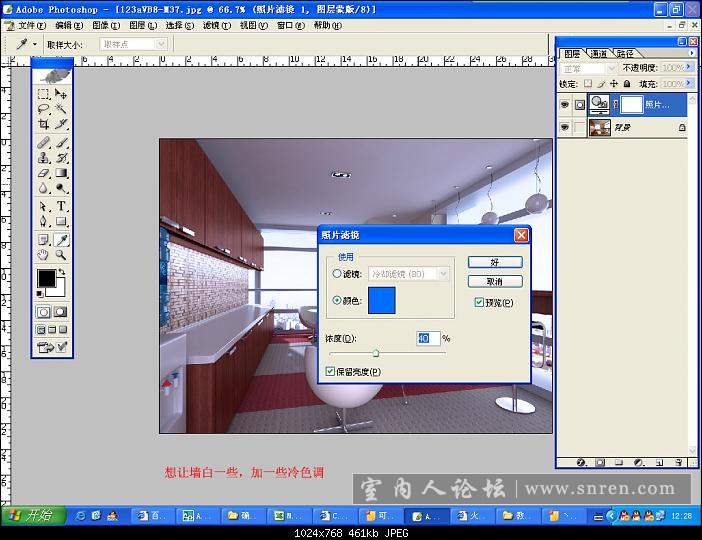Pick the Lasso tool
Viewport: 702px width, 540px height.
tap(43, 109)
